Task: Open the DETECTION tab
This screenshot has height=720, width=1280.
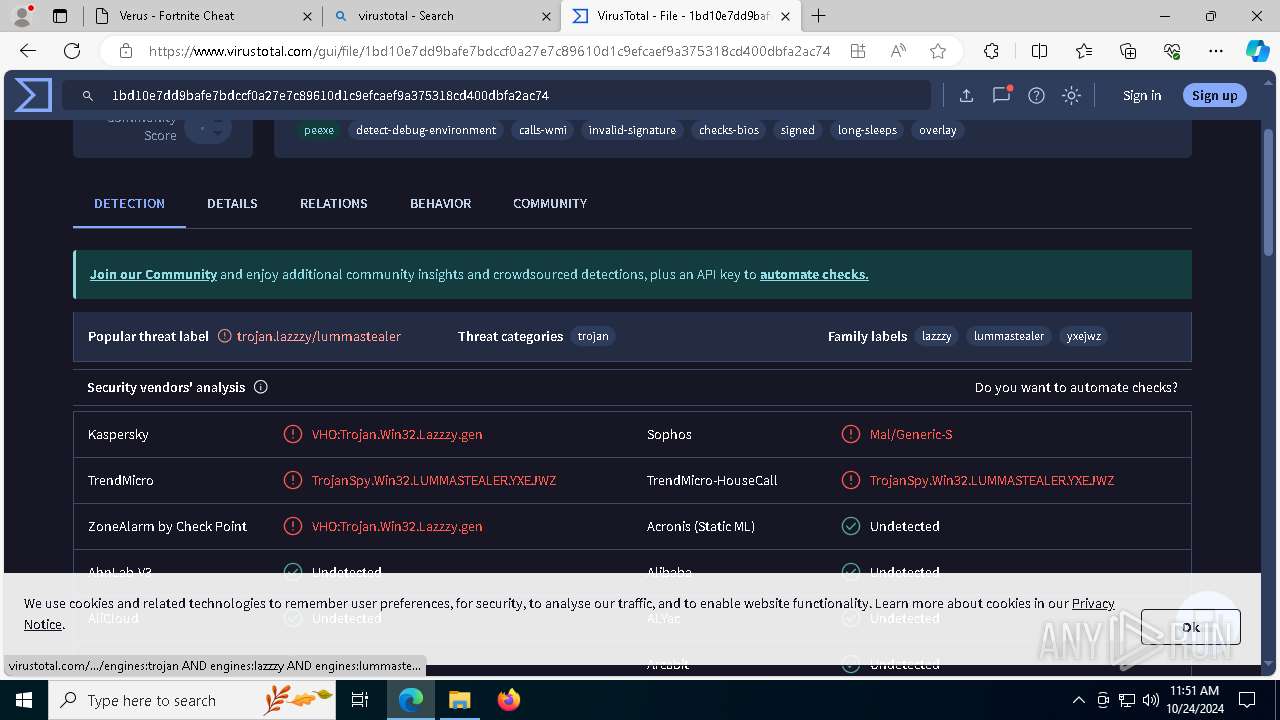Action: pyautogui.click(x=129, y=203)
